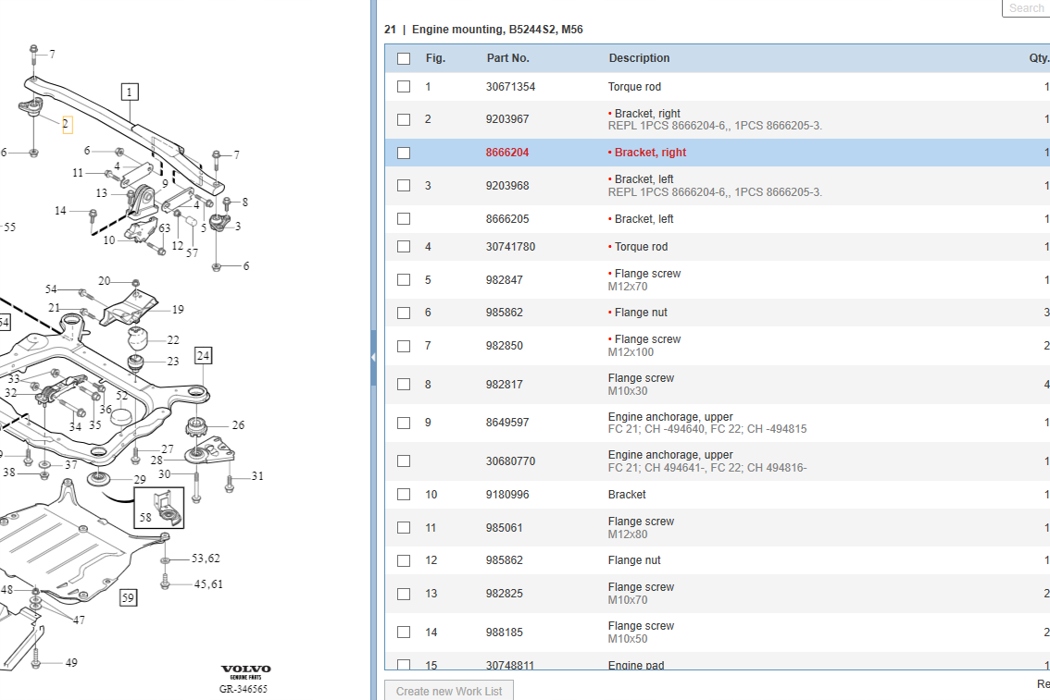Click boxed callout 24 on the subframe diagram

pyautogui.click(x=203, y=356)
